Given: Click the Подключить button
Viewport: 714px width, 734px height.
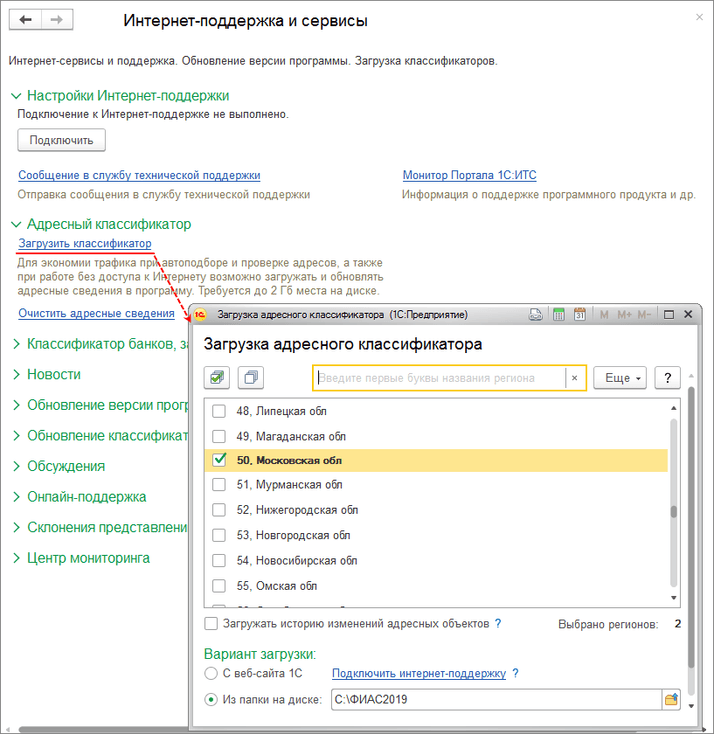Looking at the screenshot, I should point(61,140).
